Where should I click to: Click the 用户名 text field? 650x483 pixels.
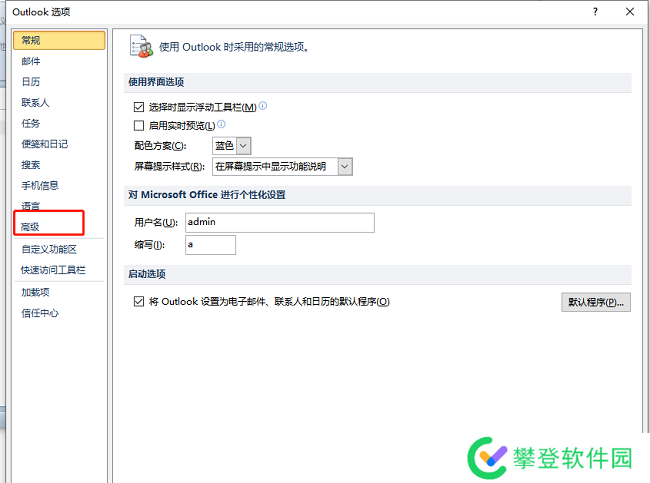[279, 222]
